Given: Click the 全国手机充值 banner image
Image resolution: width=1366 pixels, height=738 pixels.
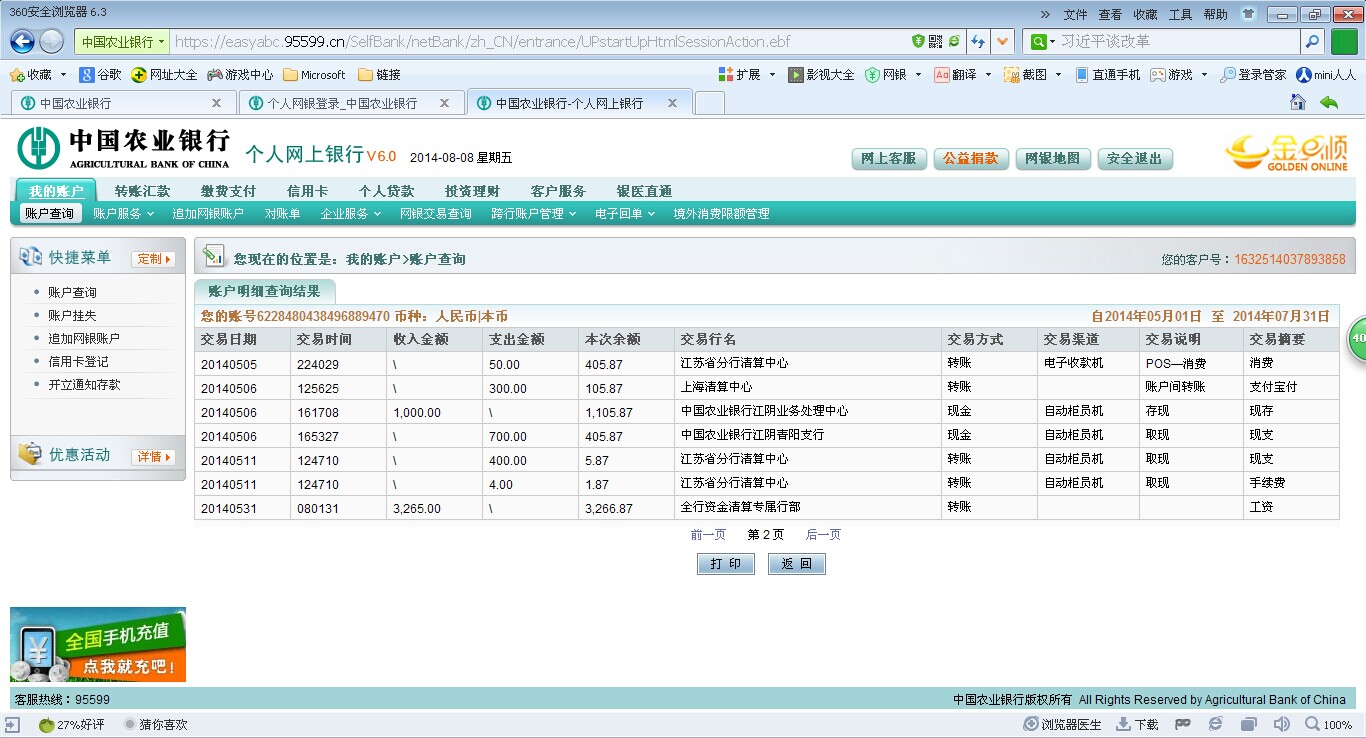Looking at the screenshot, I should 98,644.
